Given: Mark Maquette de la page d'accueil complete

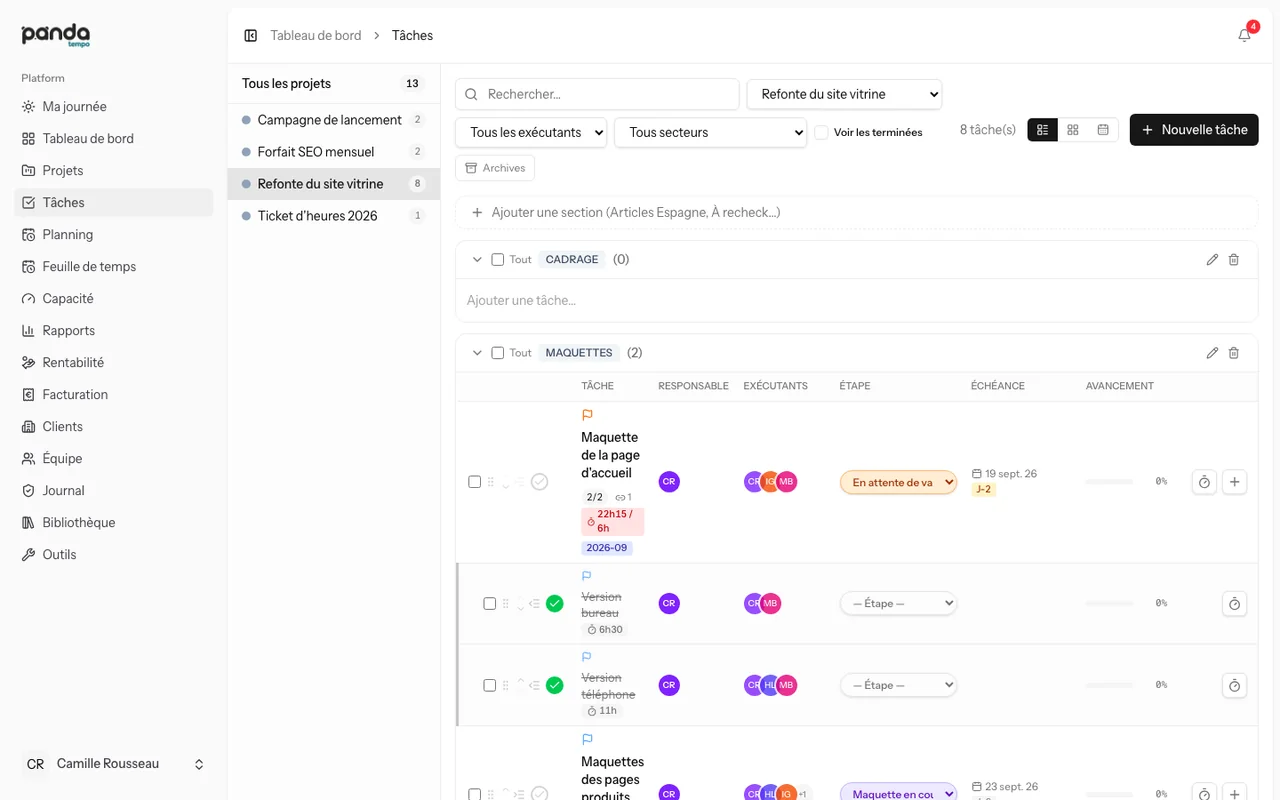Looking at the screenshot, I should (x=540, y=482).
